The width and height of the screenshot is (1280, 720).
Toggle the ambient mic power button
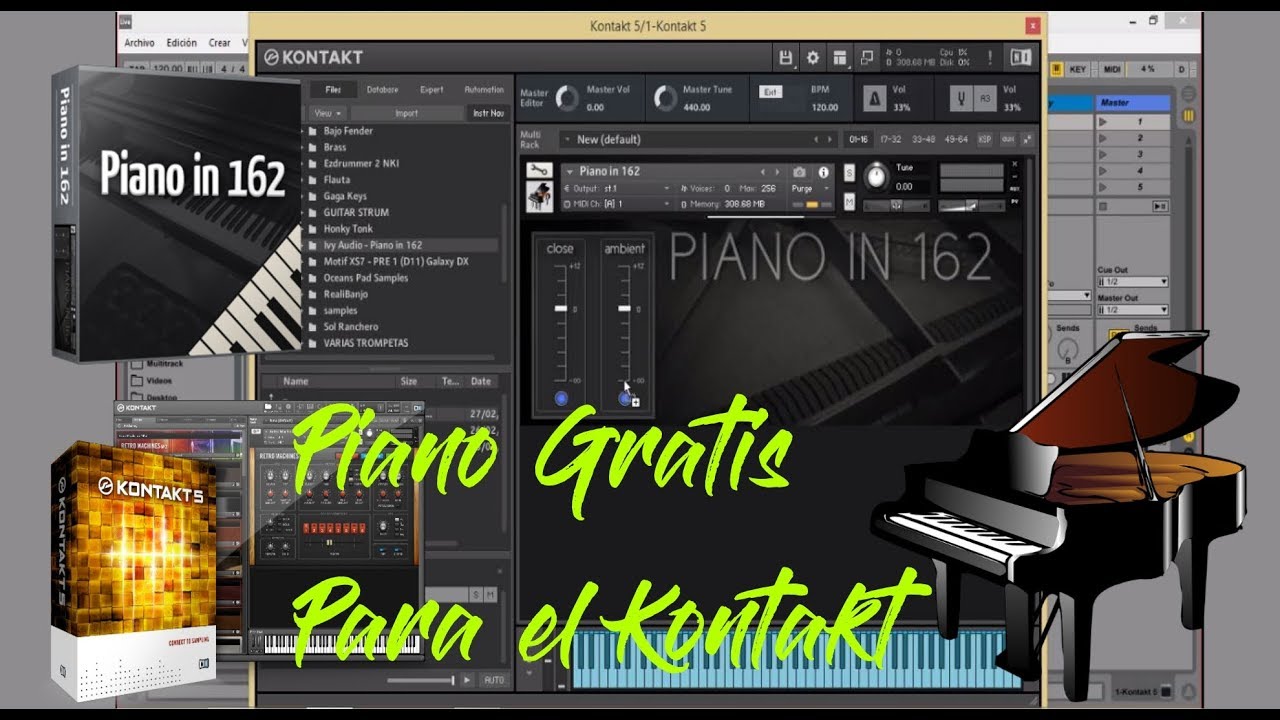click(625, 399)
